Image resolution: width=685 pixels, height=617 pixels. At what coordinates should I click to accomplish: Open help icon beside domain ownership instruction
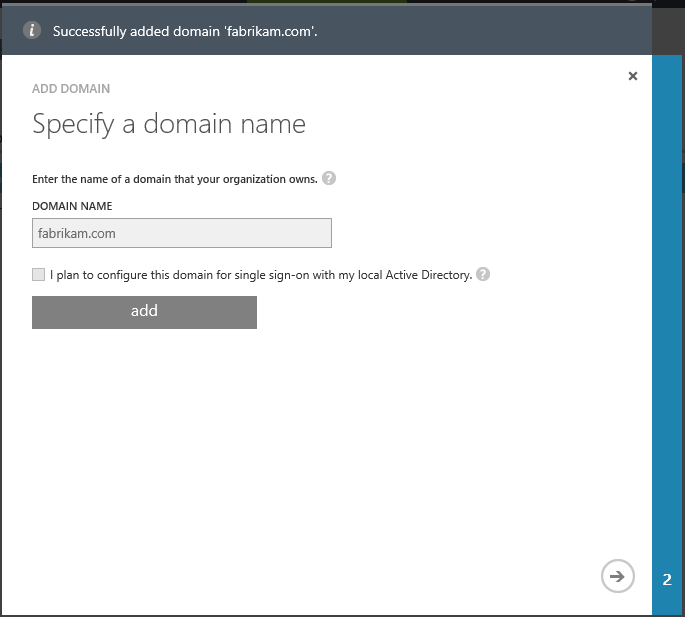tap(329, 179)
